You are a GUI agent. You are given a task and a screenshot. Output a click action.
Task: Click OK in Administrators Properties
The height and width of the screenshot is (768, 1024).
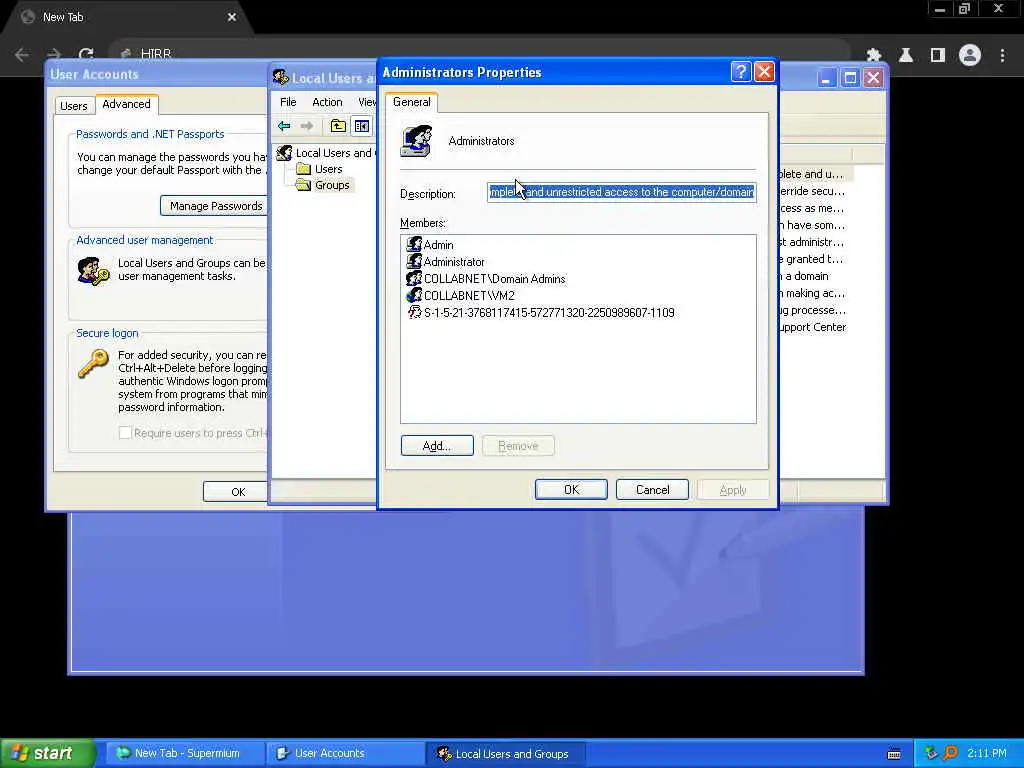click(x=571, y=490)
